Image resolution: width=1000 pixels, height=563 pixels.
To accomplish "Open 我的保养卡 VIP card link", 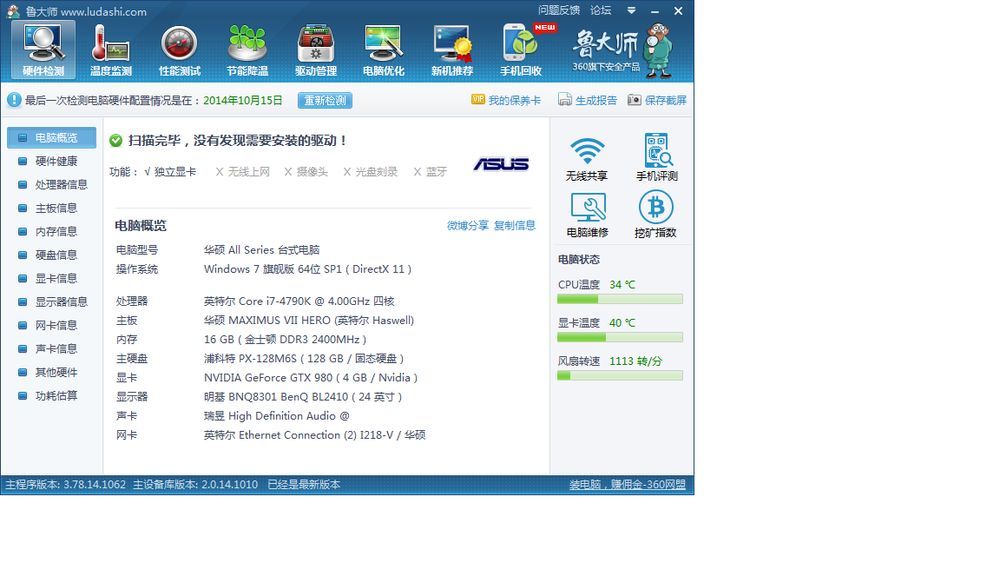I will pos(506,100).
